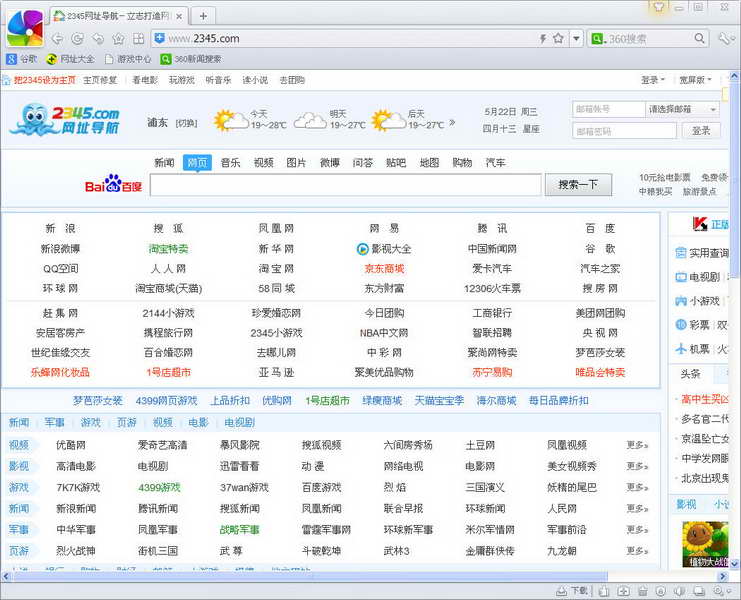Expand the address bar history dropdown
The image size is (741, 600).
point(576,39)
